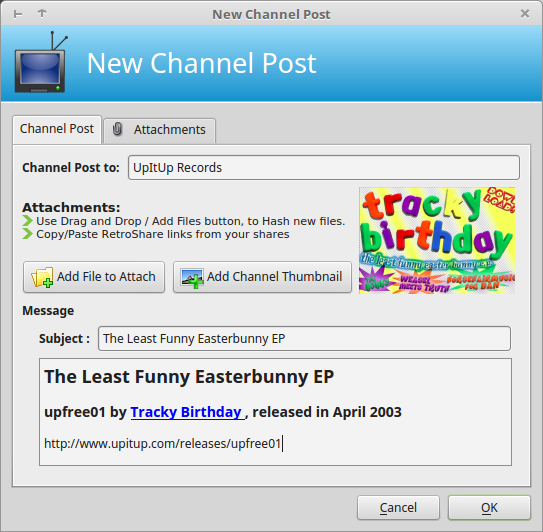Open the Tracky Birthday hyperlink
The height and width of the screenshot is (532, 543).
click(187, 412)
